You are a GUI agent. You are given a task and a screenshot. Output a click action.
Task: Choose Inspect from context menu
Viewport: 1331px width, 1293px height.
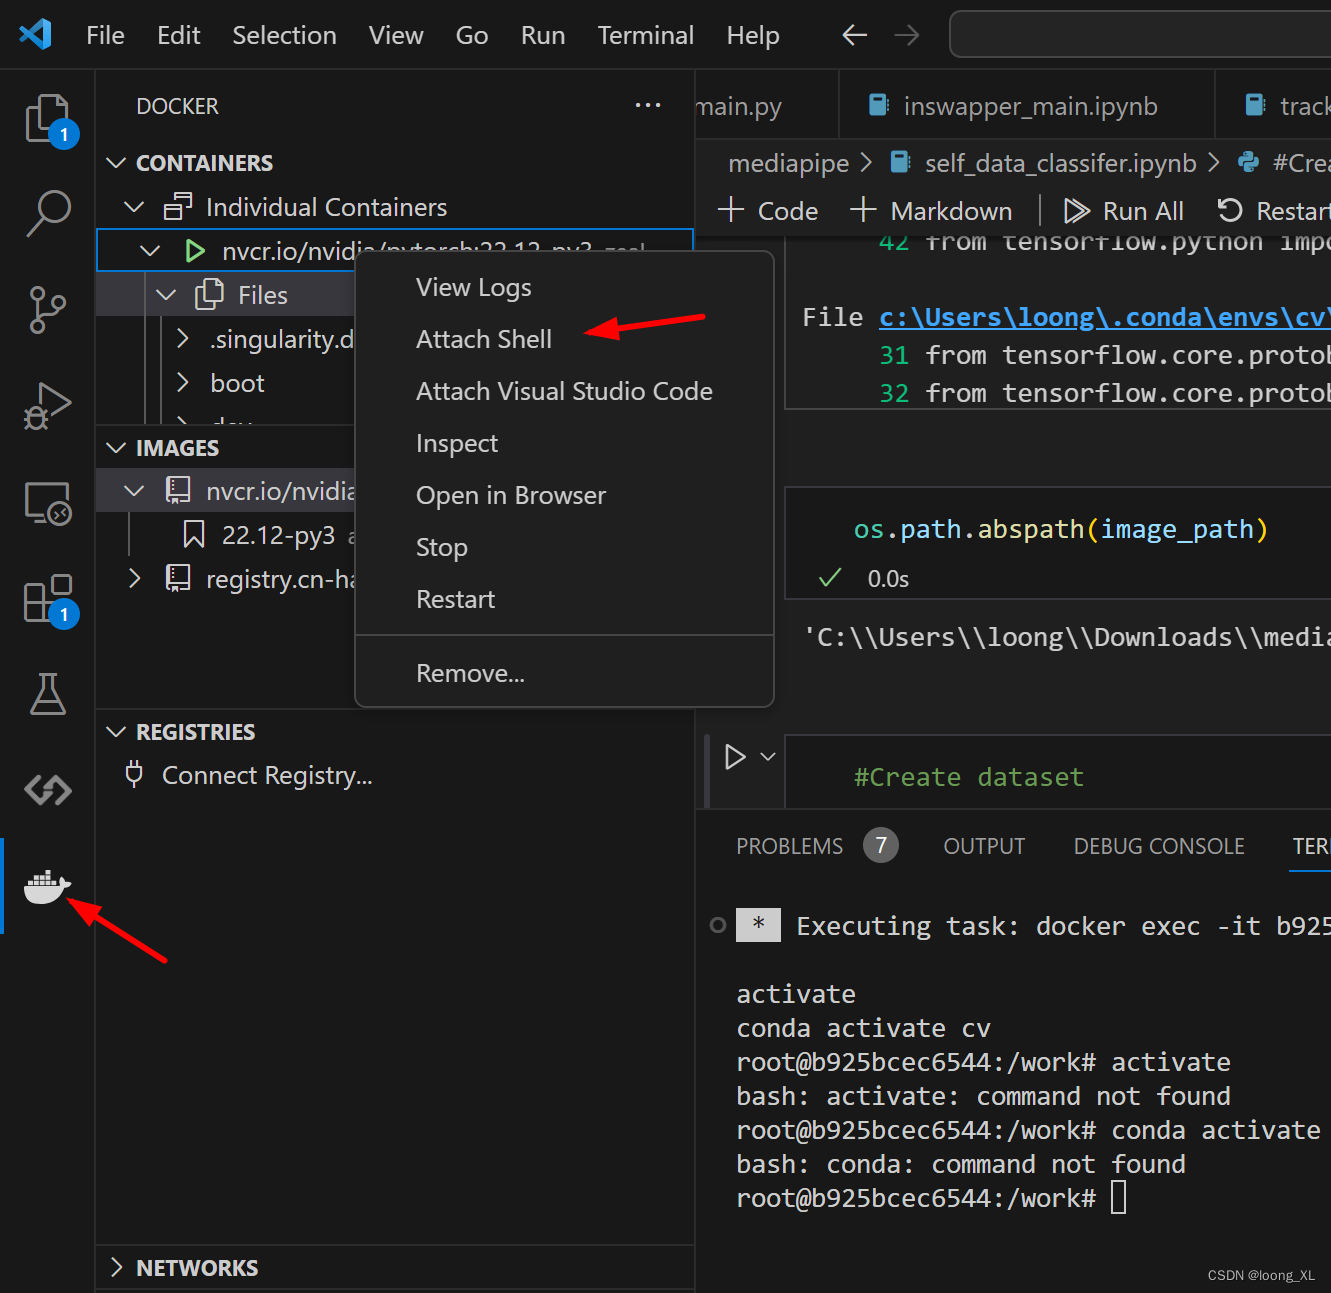point(565,443)
